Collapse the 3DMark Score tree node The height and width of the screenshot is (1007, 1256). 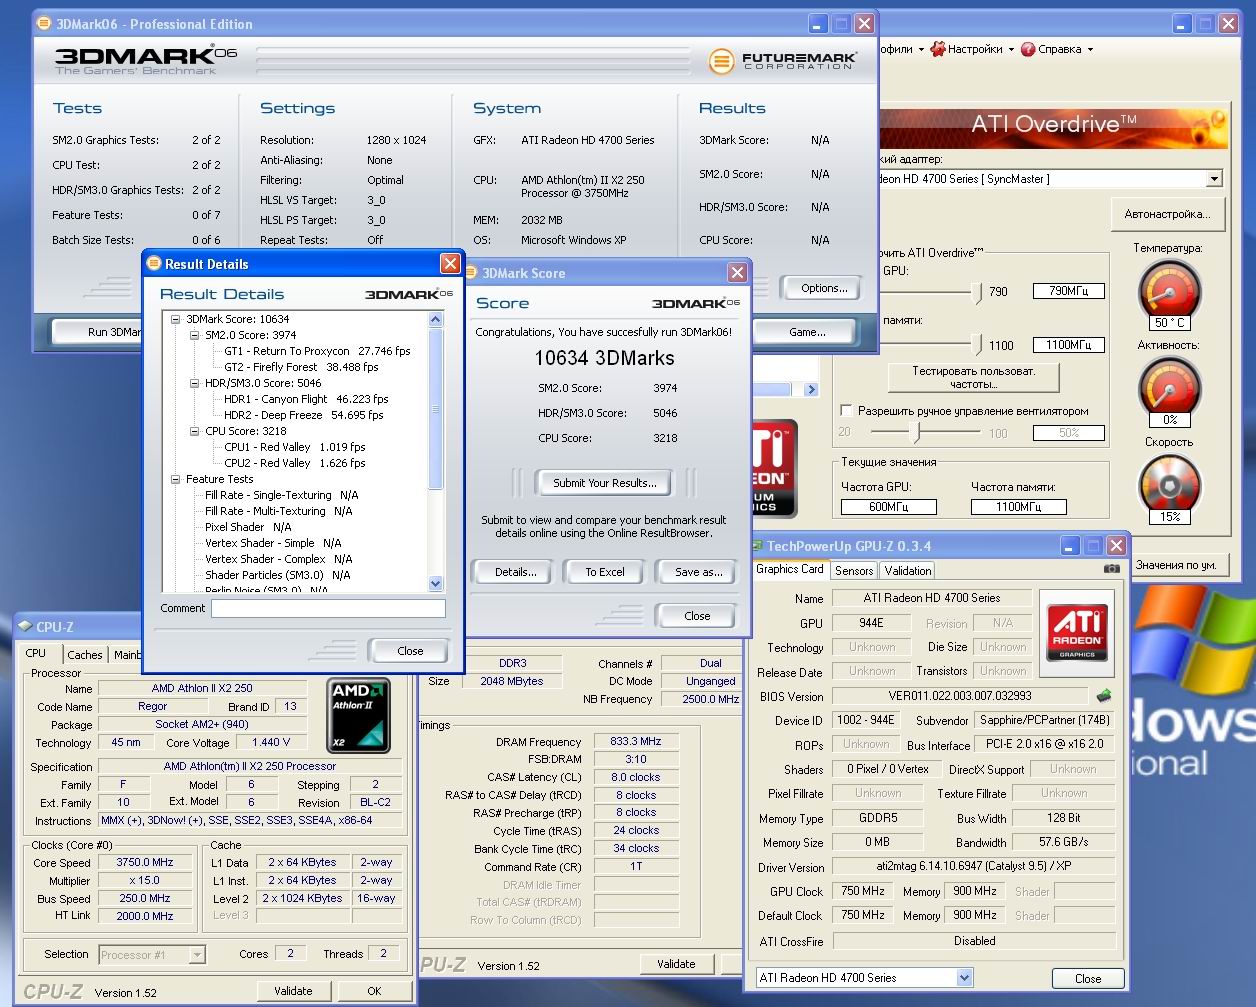click(175, 319)
